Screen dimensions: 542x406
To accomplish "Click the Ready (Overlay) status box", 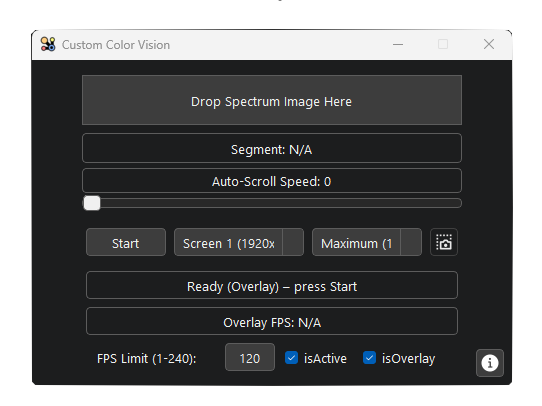I will [x=272, y=285].
